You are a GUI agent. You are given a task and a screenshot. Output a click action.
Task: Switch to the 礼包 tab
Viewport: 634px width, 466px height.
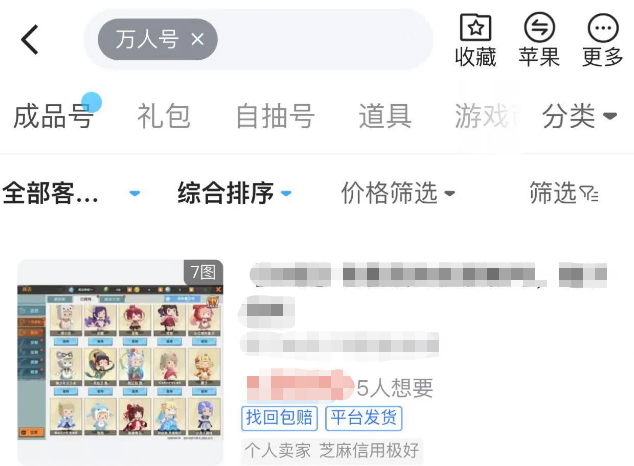164,116
